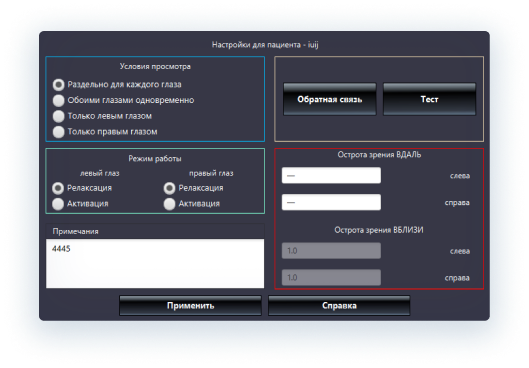Click the 'Режим работы' heading
Image resolution: width=529 pixels, height=368 pixels.
pyautogui.click(x=155, y=159)
